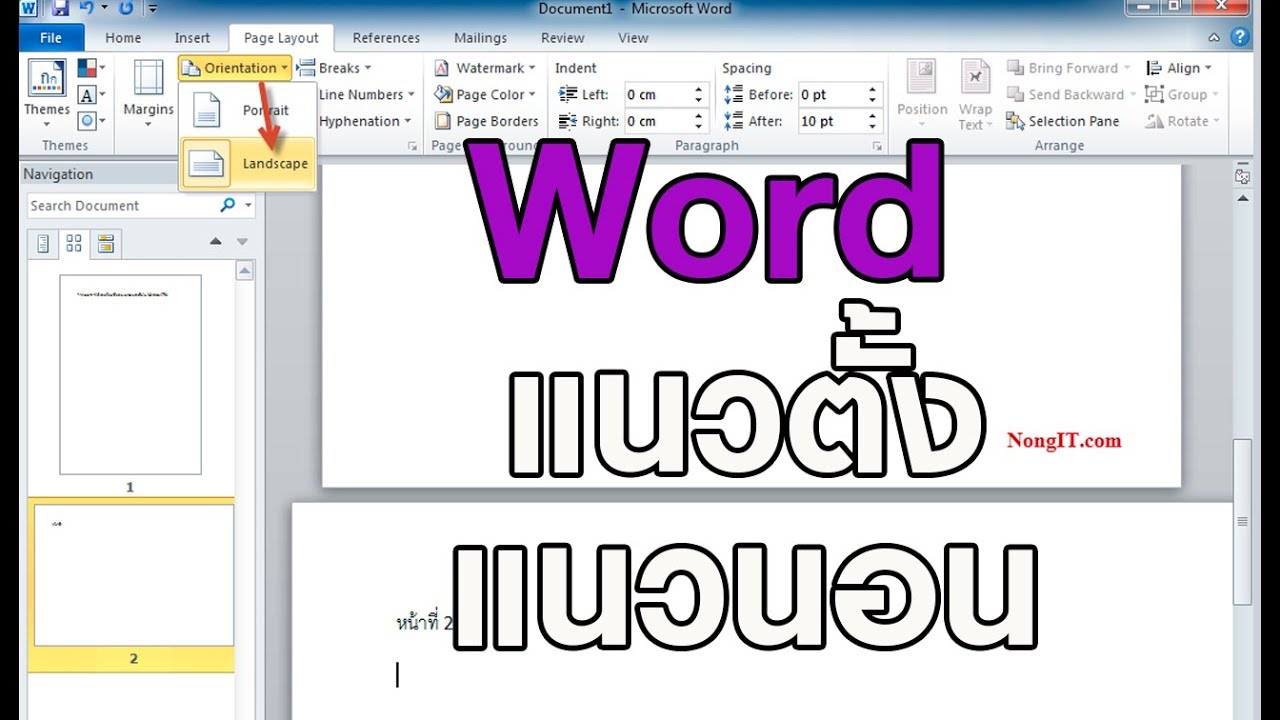
Task: Click the Word application icon in title bar
Action: coord(30,9)
